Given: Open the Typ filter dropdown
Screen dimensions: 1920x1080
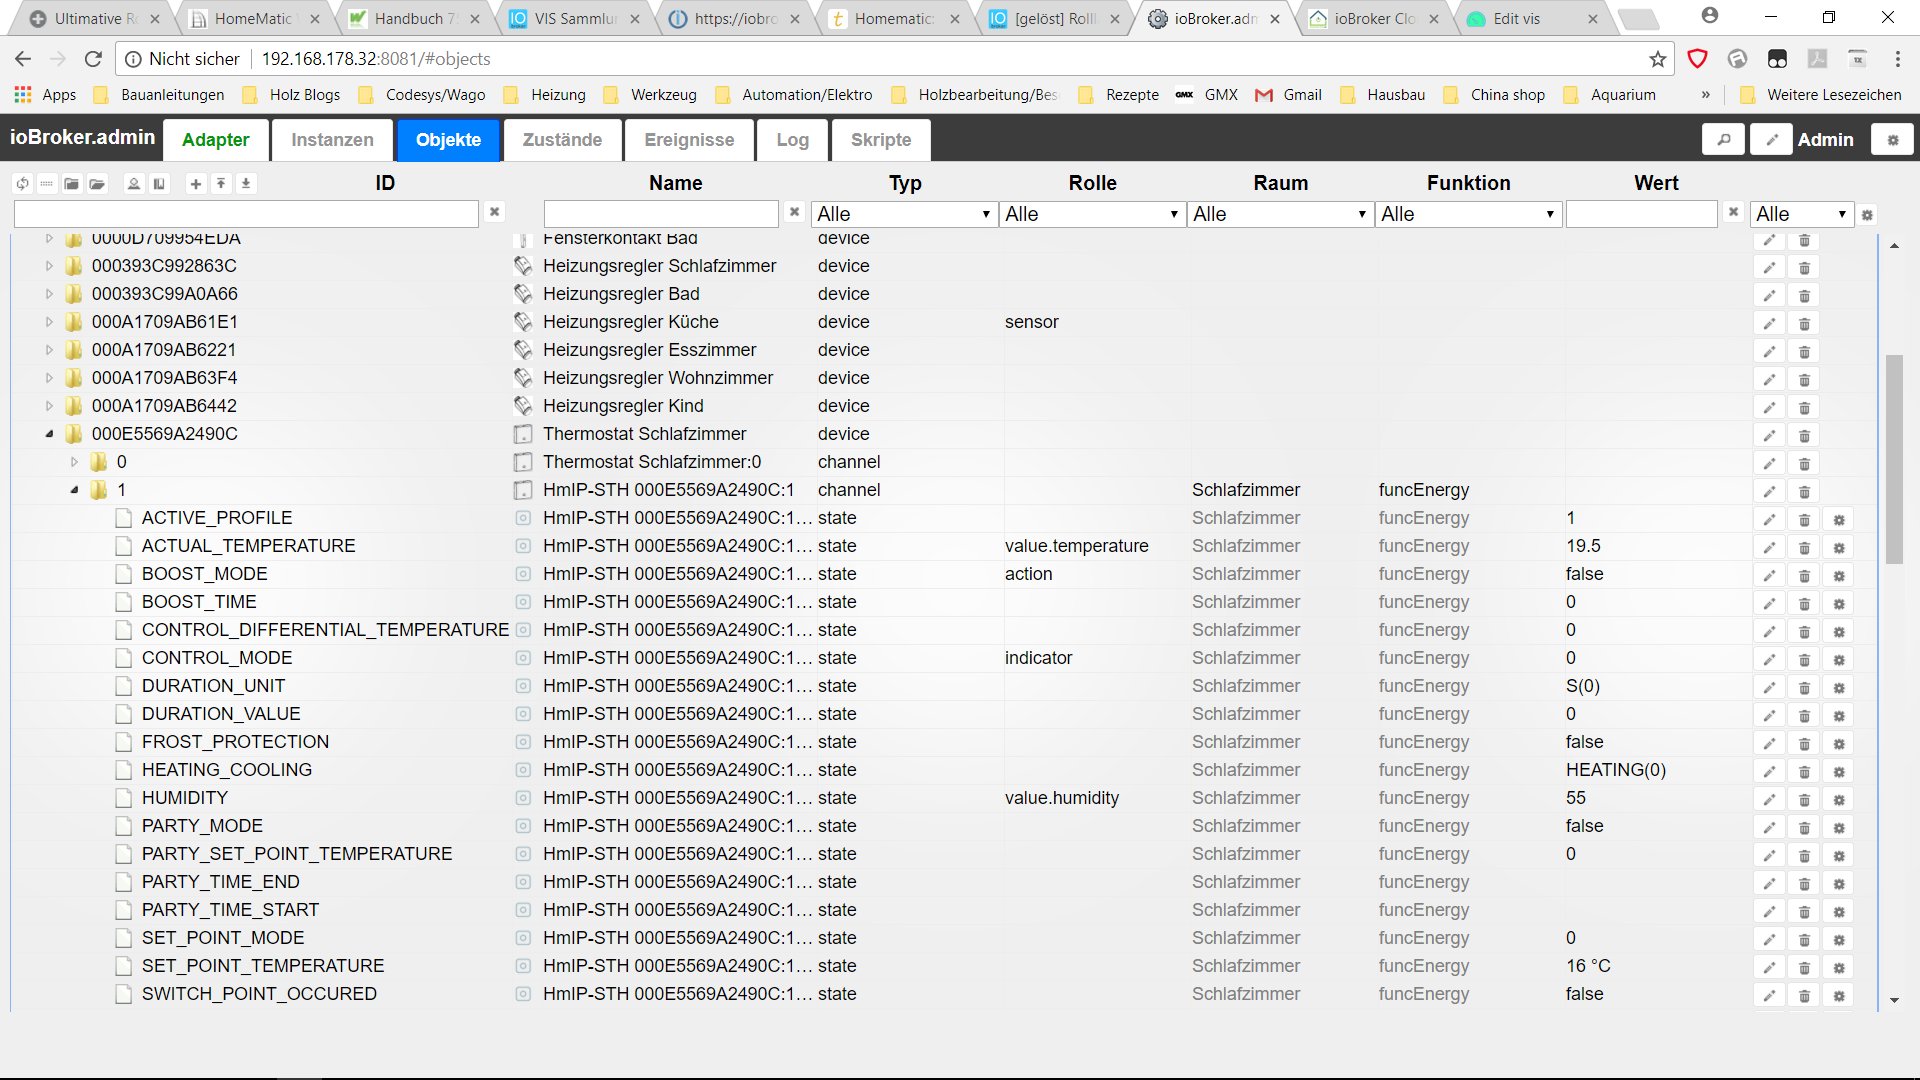Looking at the screenshot, I should click(x=903, y=214).
